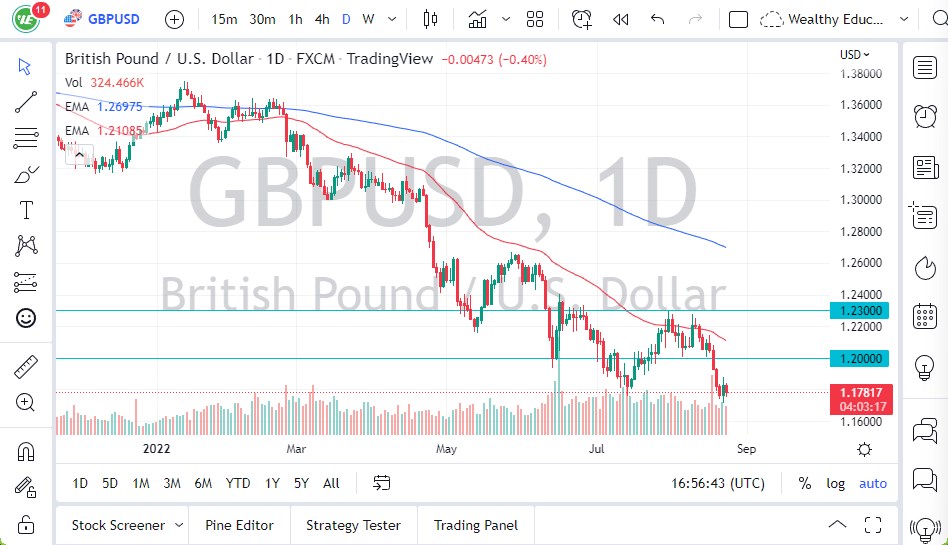Screen dimensions: 948x545
Task: Click the 1.20000 horizontal line price label
Action: point(858,359)
